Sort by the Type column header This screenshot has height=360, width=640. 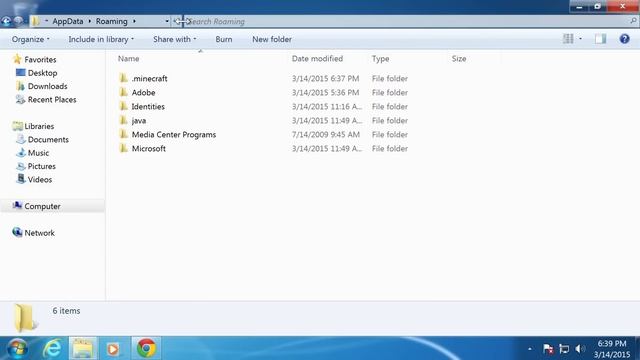click(380, 58)
